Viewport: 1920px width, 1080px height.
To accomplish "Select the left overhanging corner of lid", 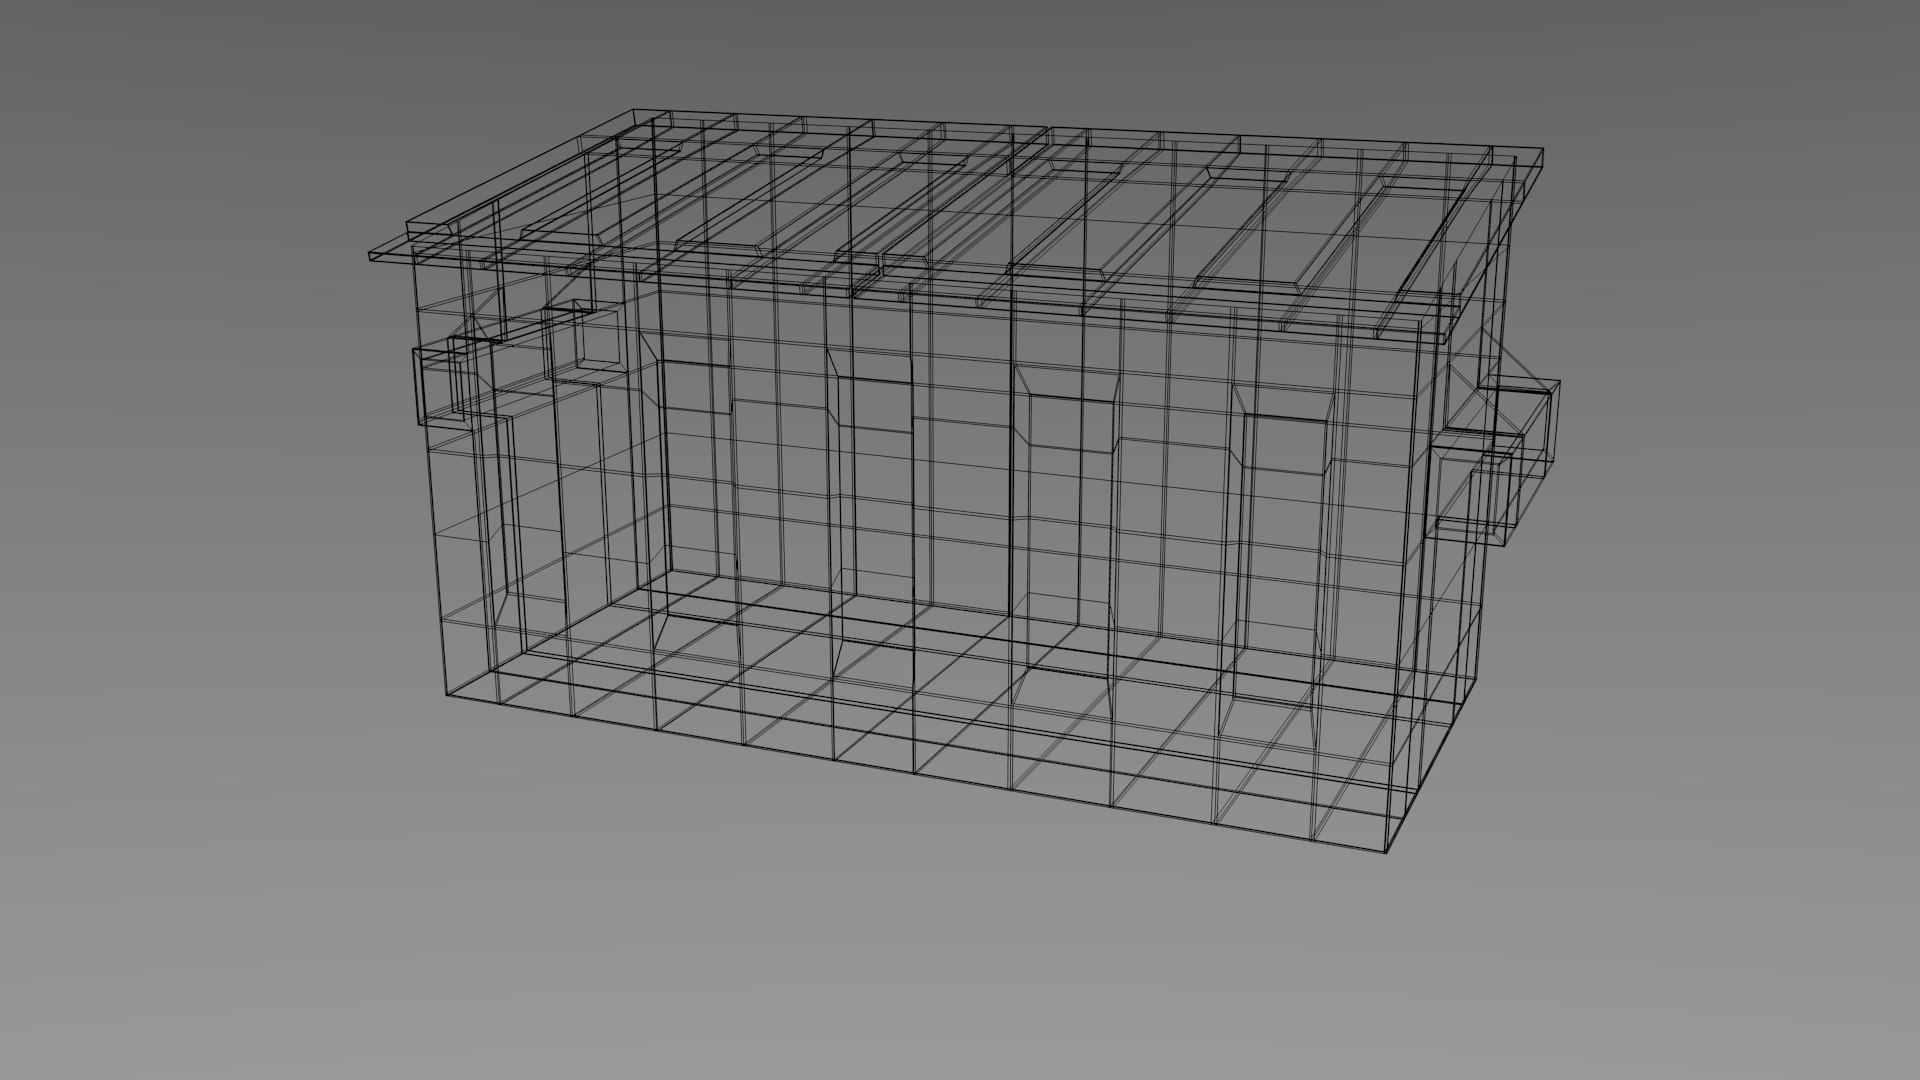I will point(372,257).
